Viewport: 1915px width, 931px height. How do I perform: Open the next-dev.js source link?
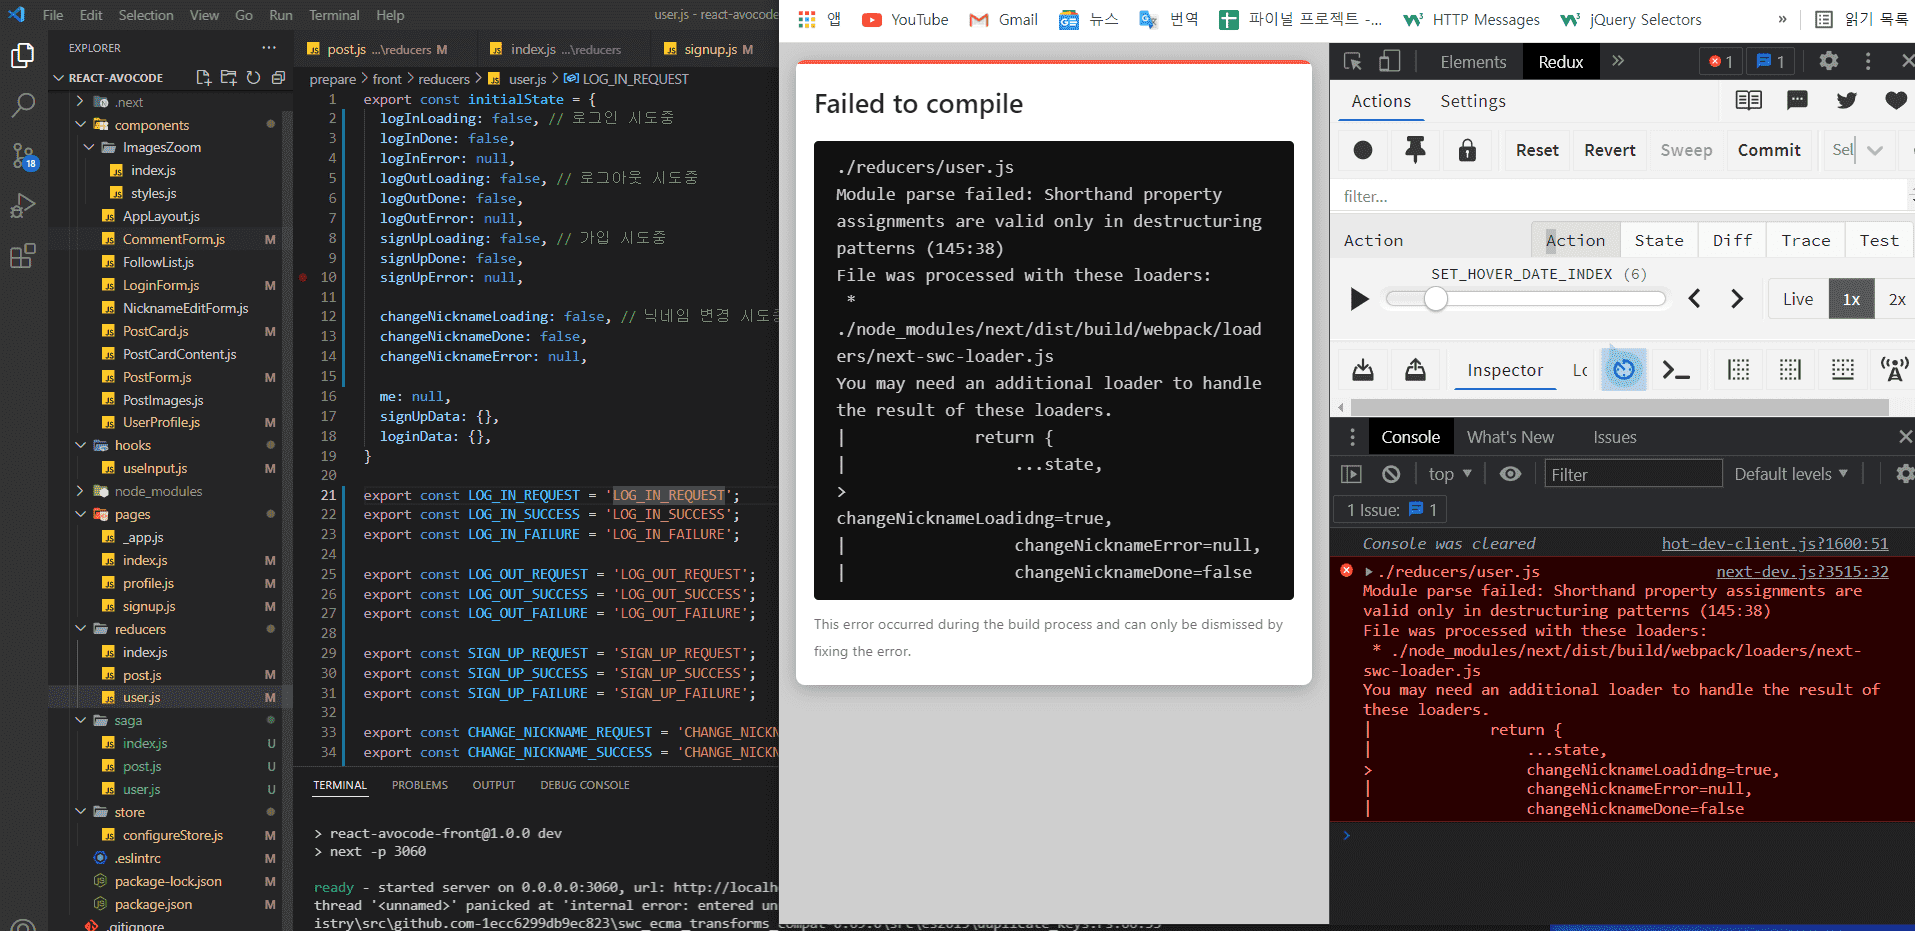pos(1802,571)
